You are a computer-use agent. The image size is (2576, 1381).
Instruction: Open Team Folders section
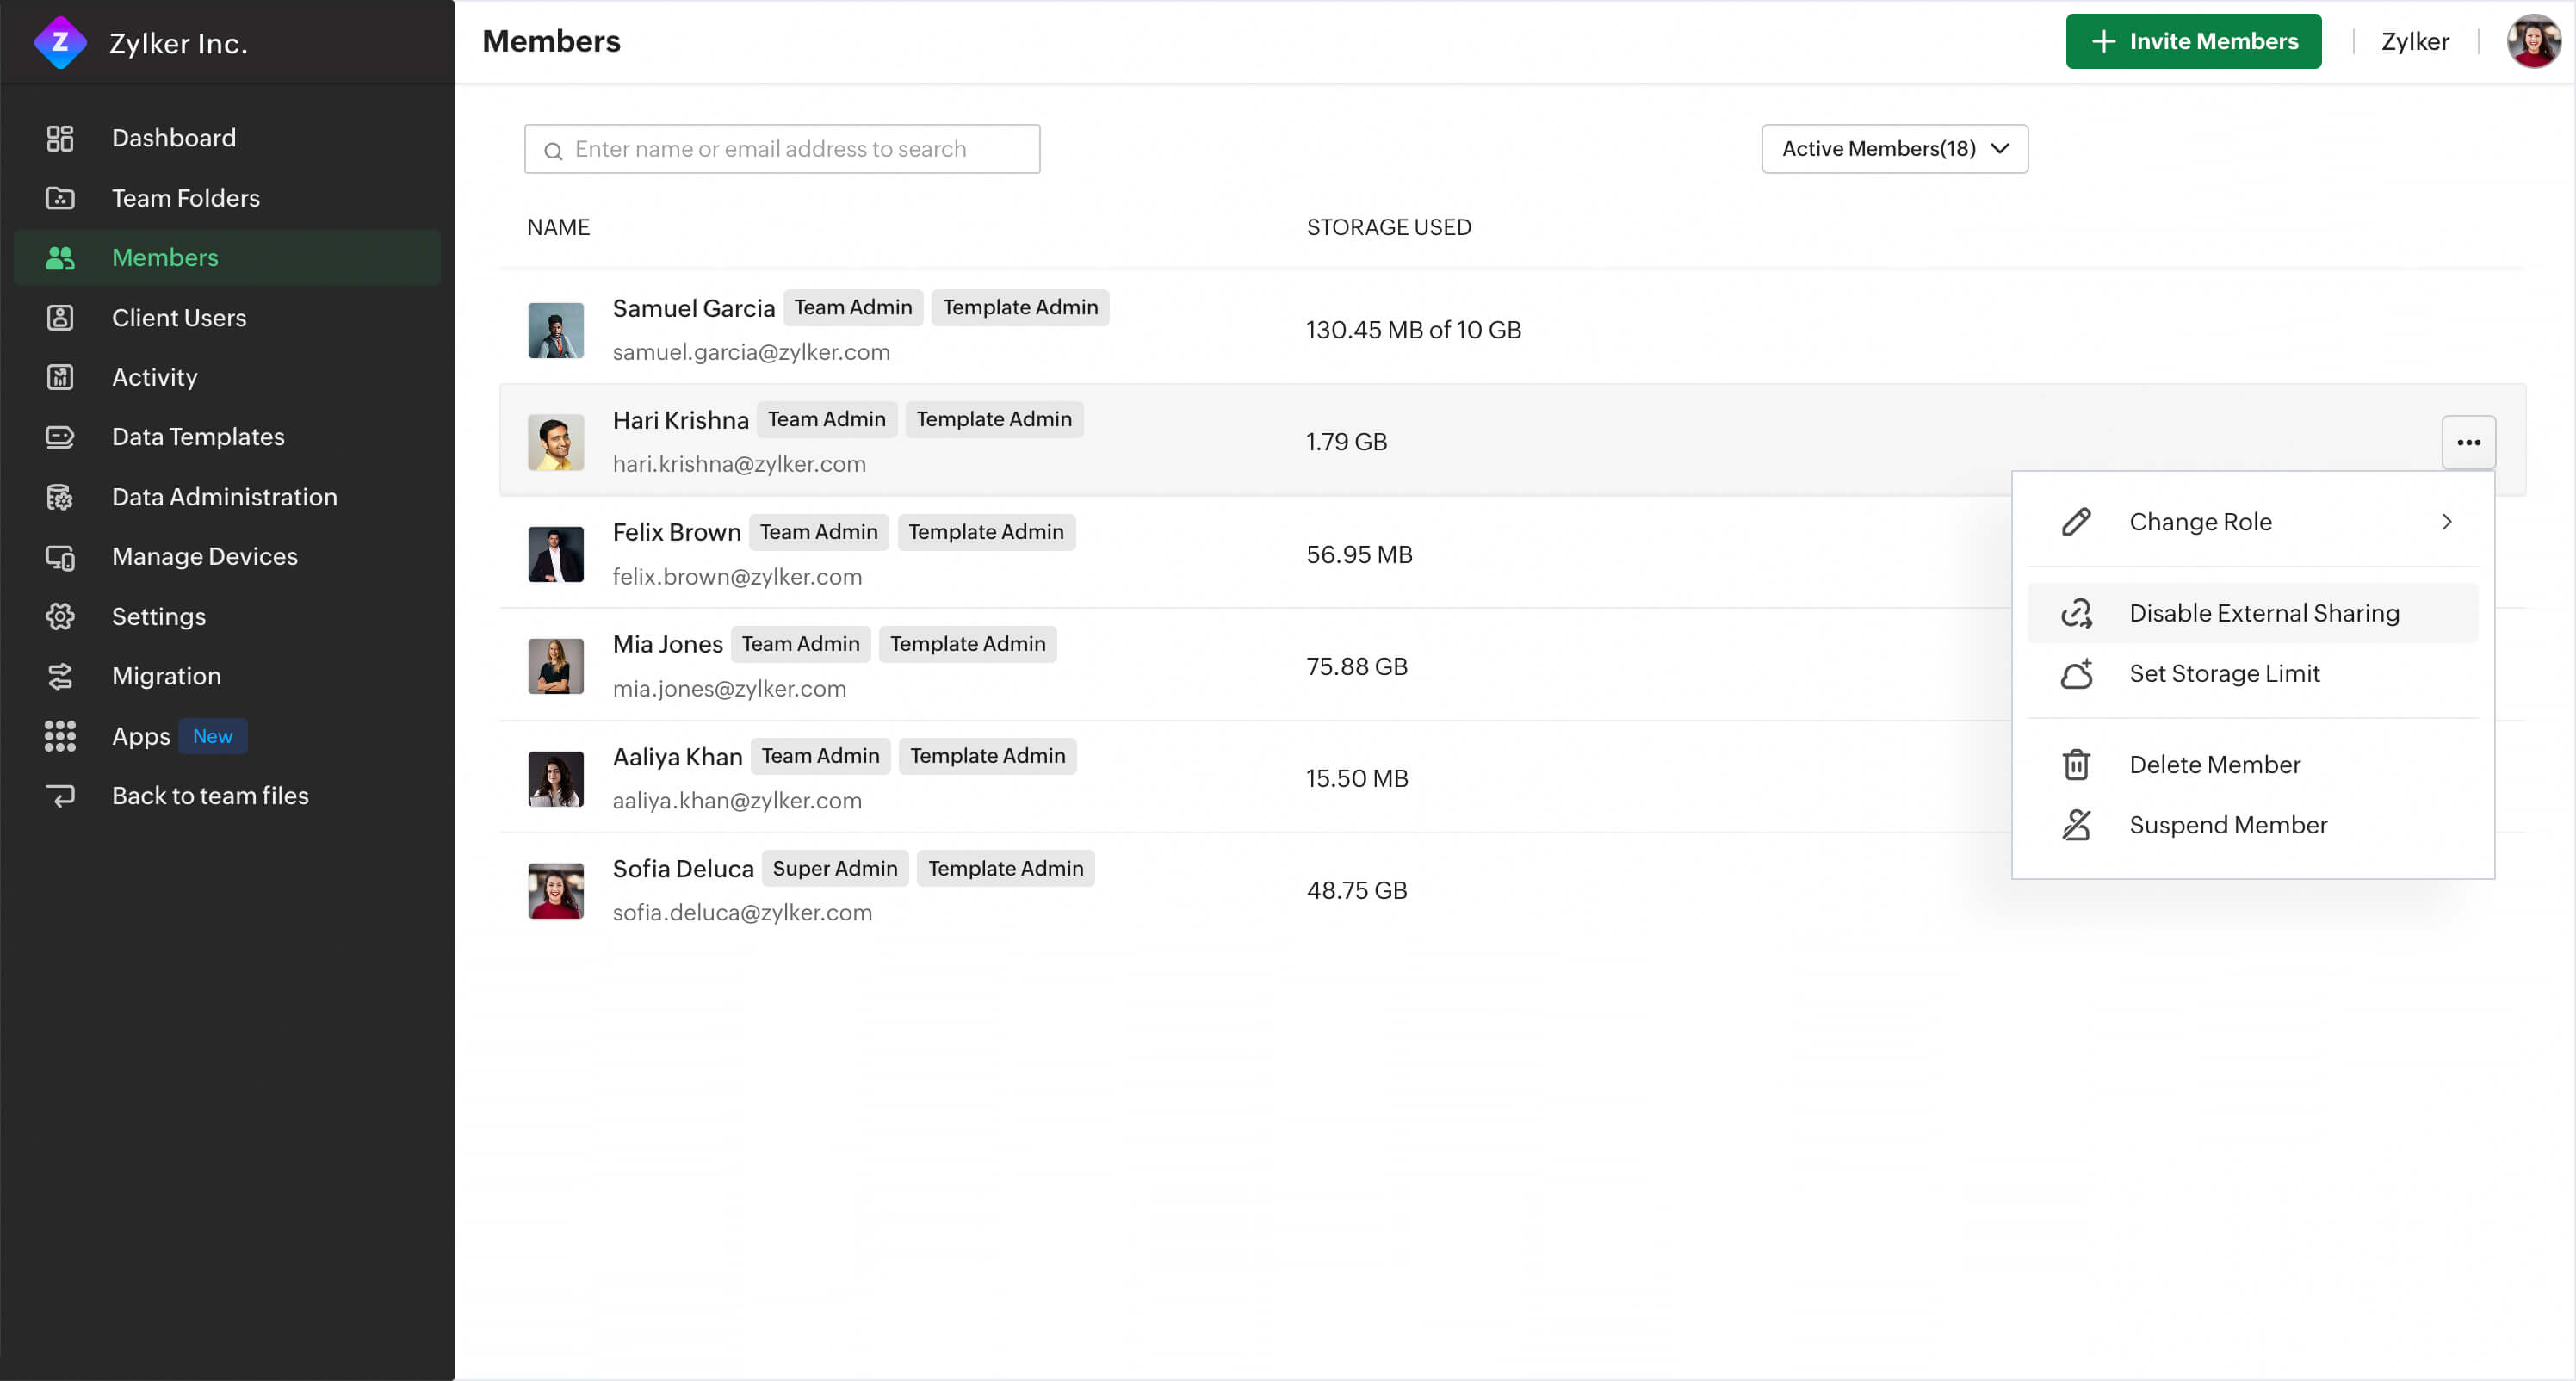(x=186, y=195)
